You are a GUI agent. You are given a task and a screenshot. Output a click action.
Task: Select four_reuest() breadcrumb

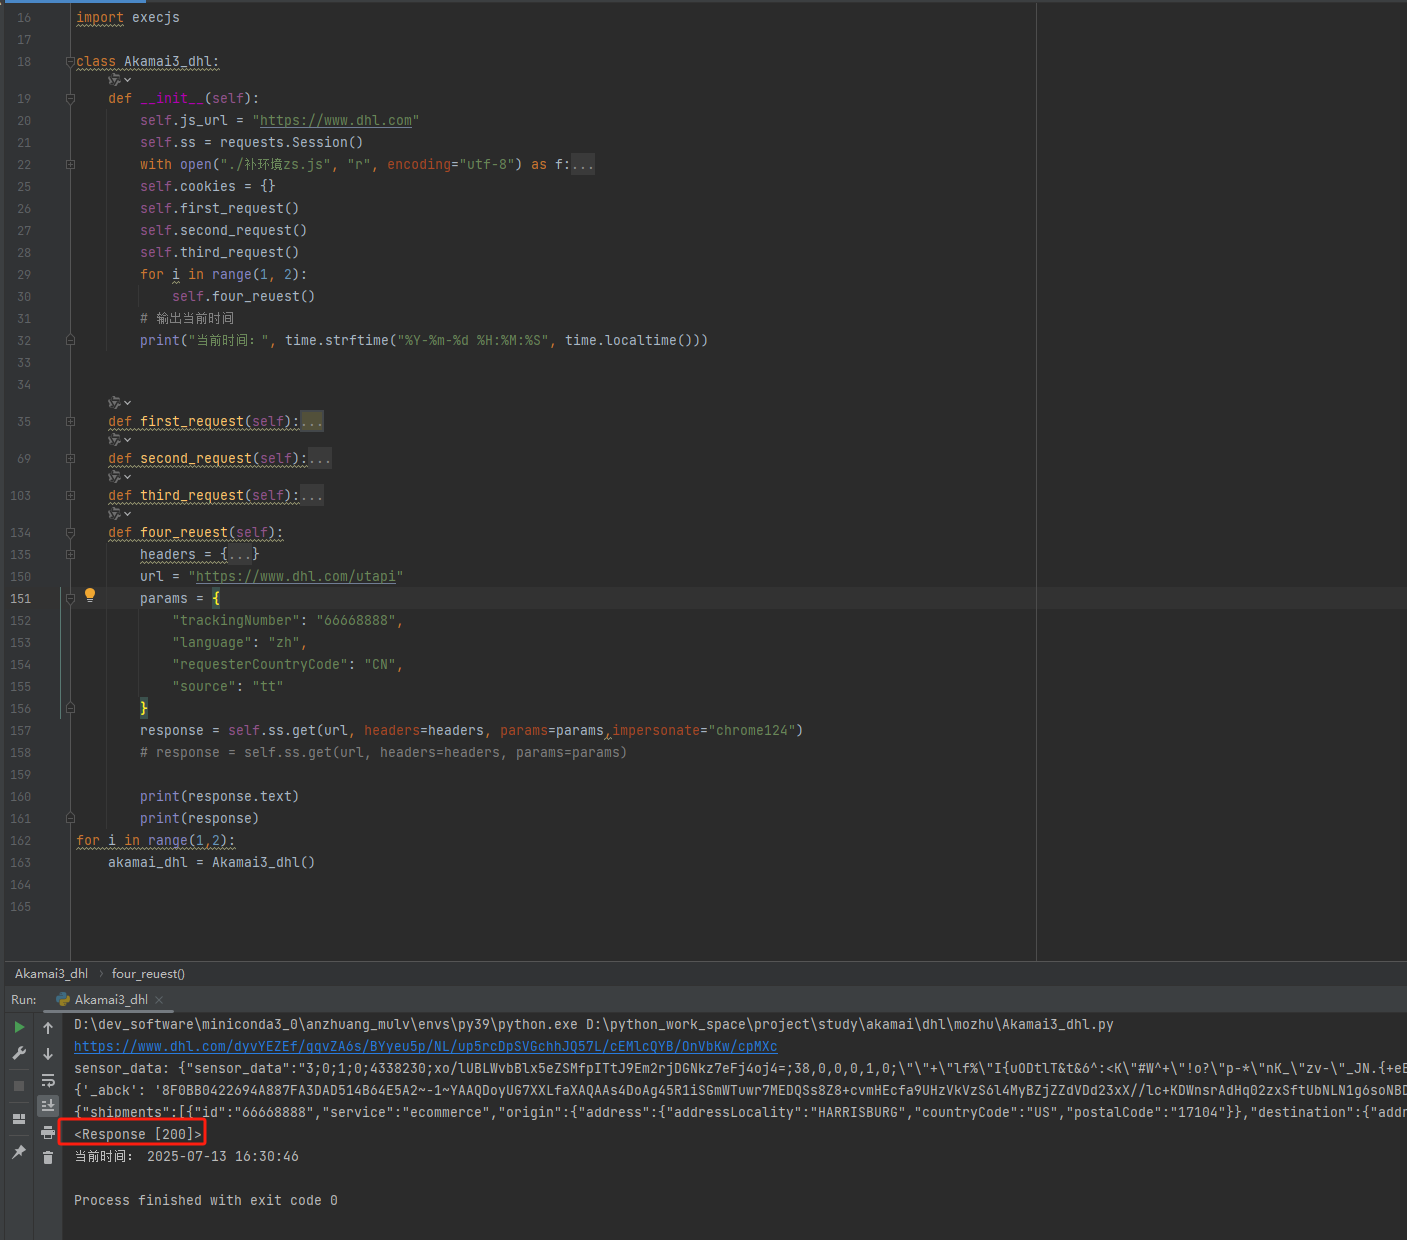coord(148,974)
